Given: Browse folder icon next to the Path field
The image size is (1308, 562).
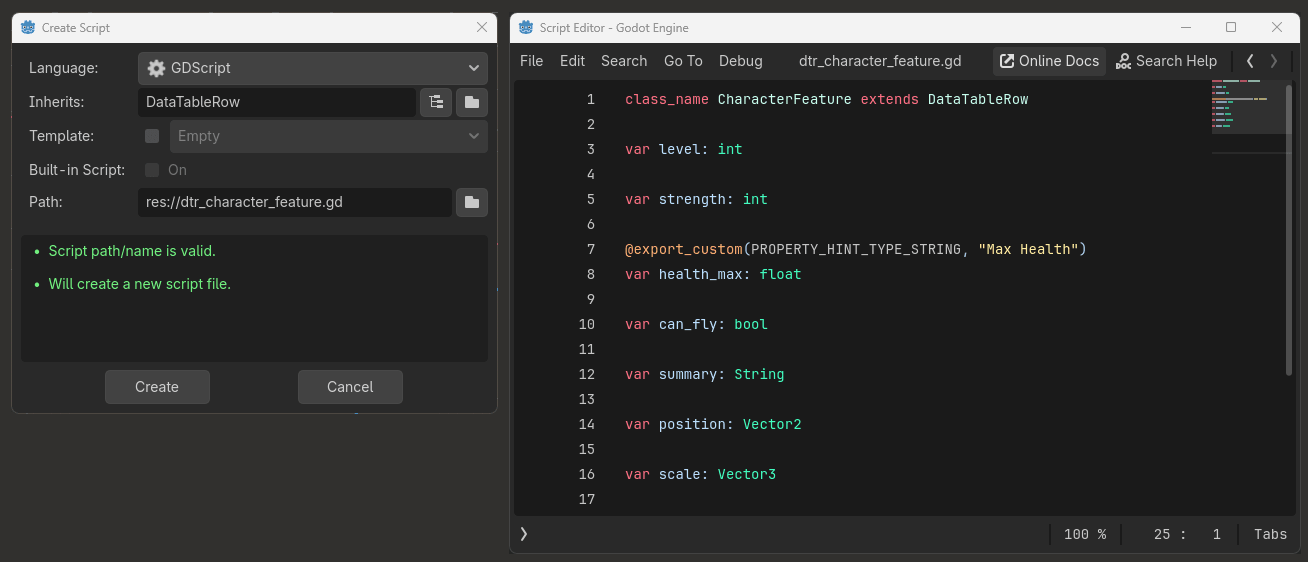Looking at the screenshot, I should point(472,202).
